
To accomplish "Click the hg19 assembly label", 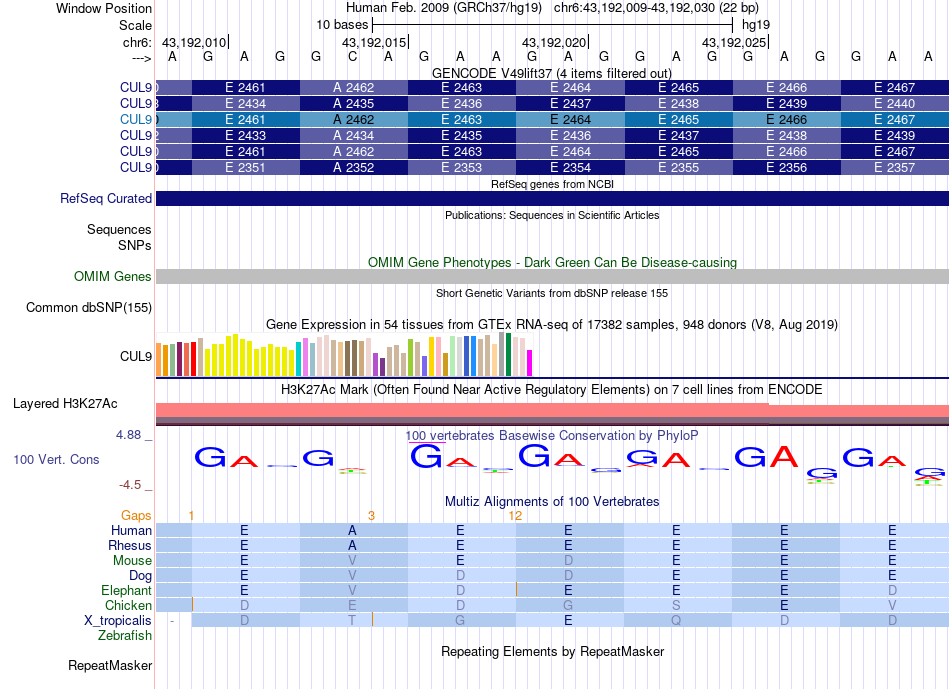I will point(756,25).
